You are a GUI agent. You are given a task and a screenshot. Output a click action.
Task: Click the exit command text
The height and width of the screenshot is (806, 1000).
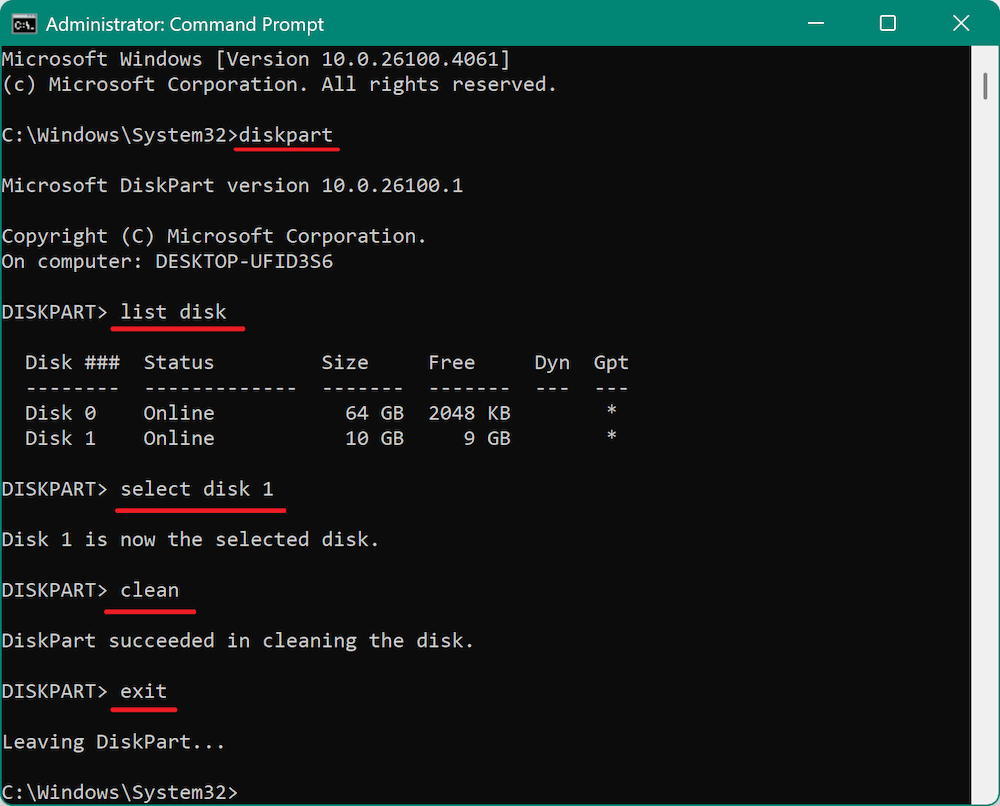tap(143, 690)
